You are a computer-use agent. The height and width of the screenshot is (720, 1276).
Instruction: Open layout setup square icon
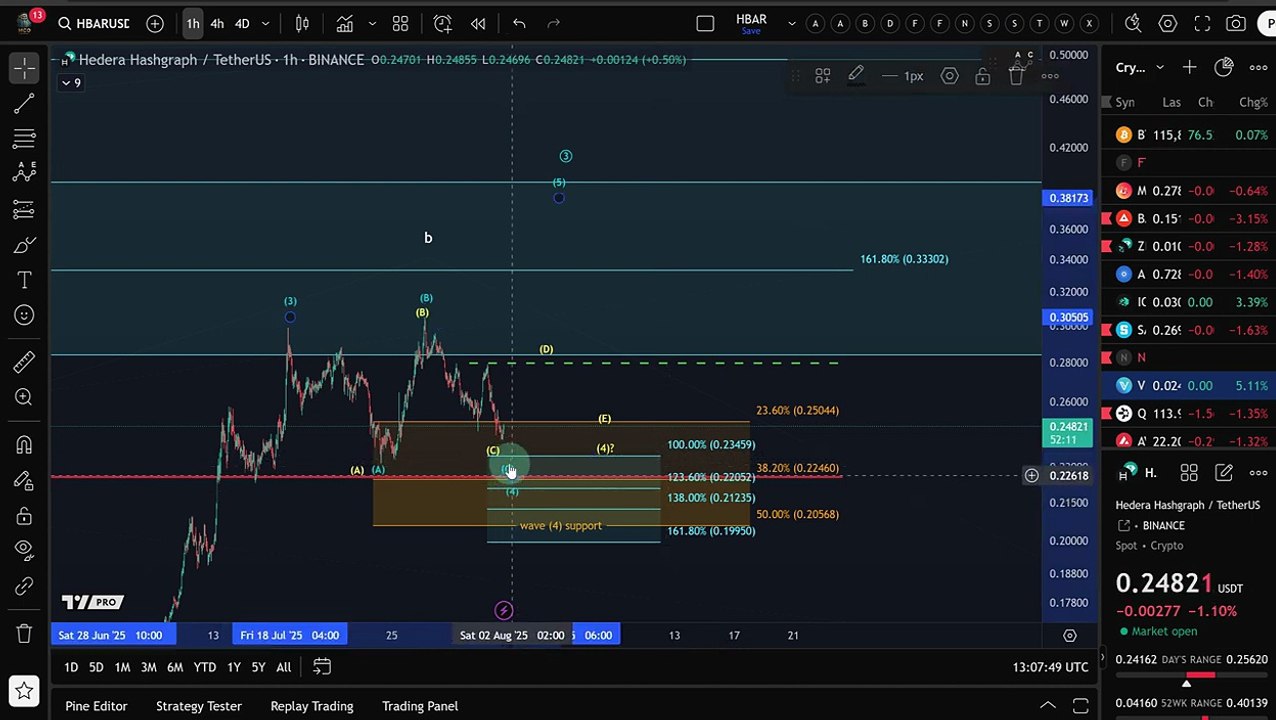[x=705, y=23]
